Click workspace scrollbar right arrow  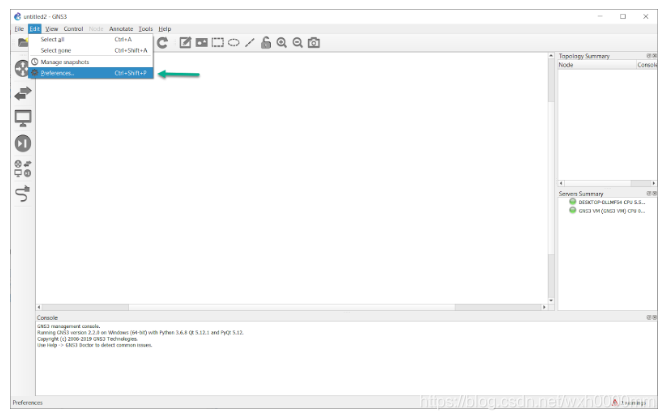tap(544, 307)
